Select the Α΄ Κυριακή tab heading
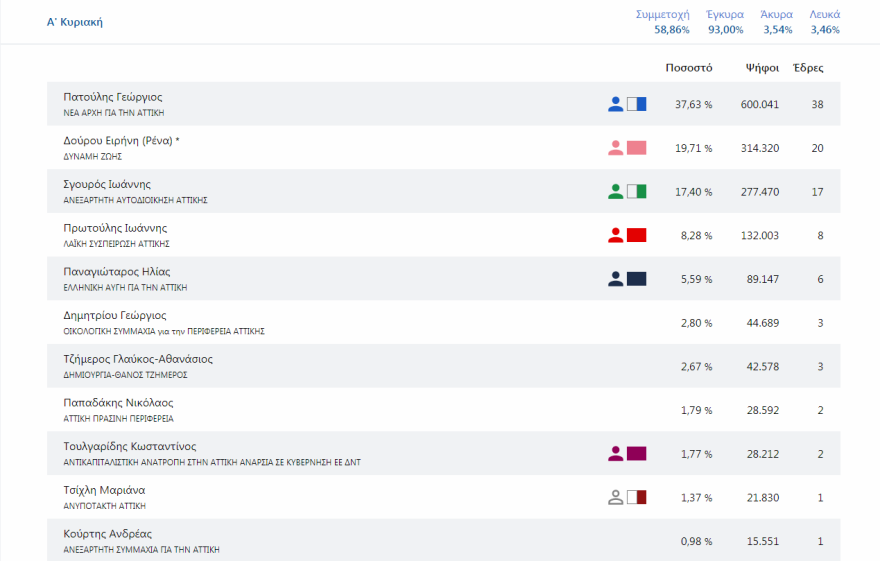880x561 pixels. click(75, 22)
